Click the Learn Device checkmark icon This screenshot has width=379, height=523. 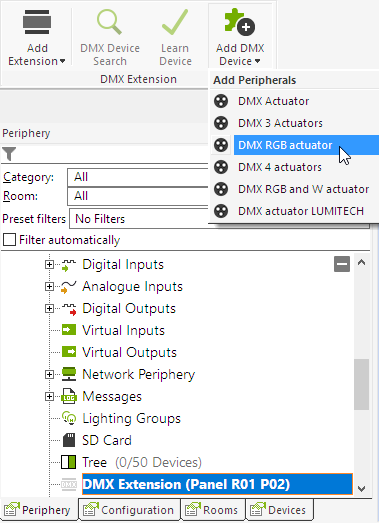(x=175, y=22)
